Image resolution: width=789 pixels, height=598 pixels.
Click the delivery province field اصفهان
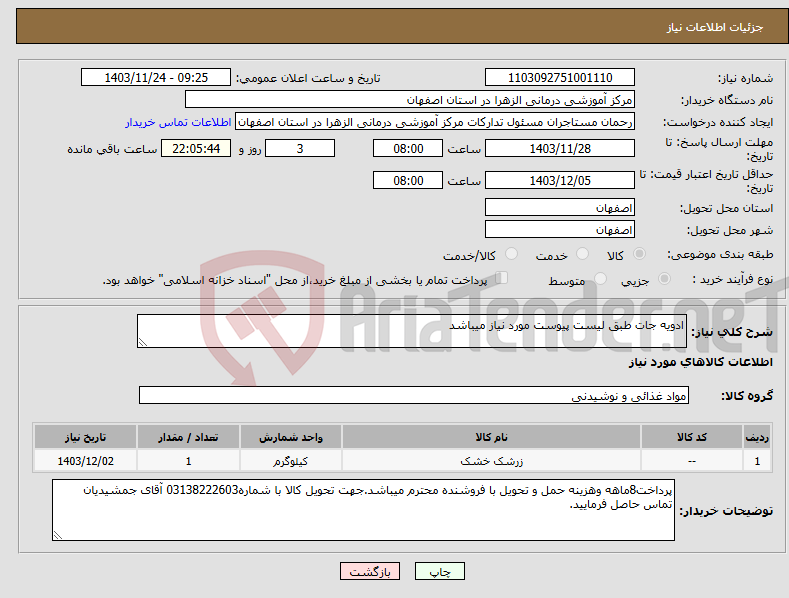click(x=560, y=207)
